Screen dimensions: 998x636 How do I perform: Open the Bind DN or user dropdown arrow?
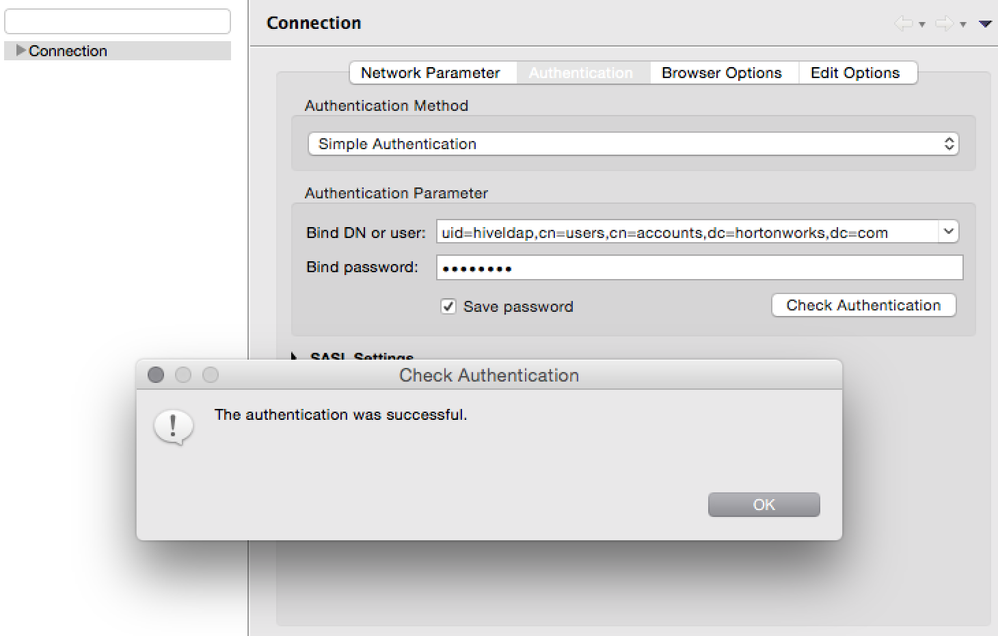948,232
